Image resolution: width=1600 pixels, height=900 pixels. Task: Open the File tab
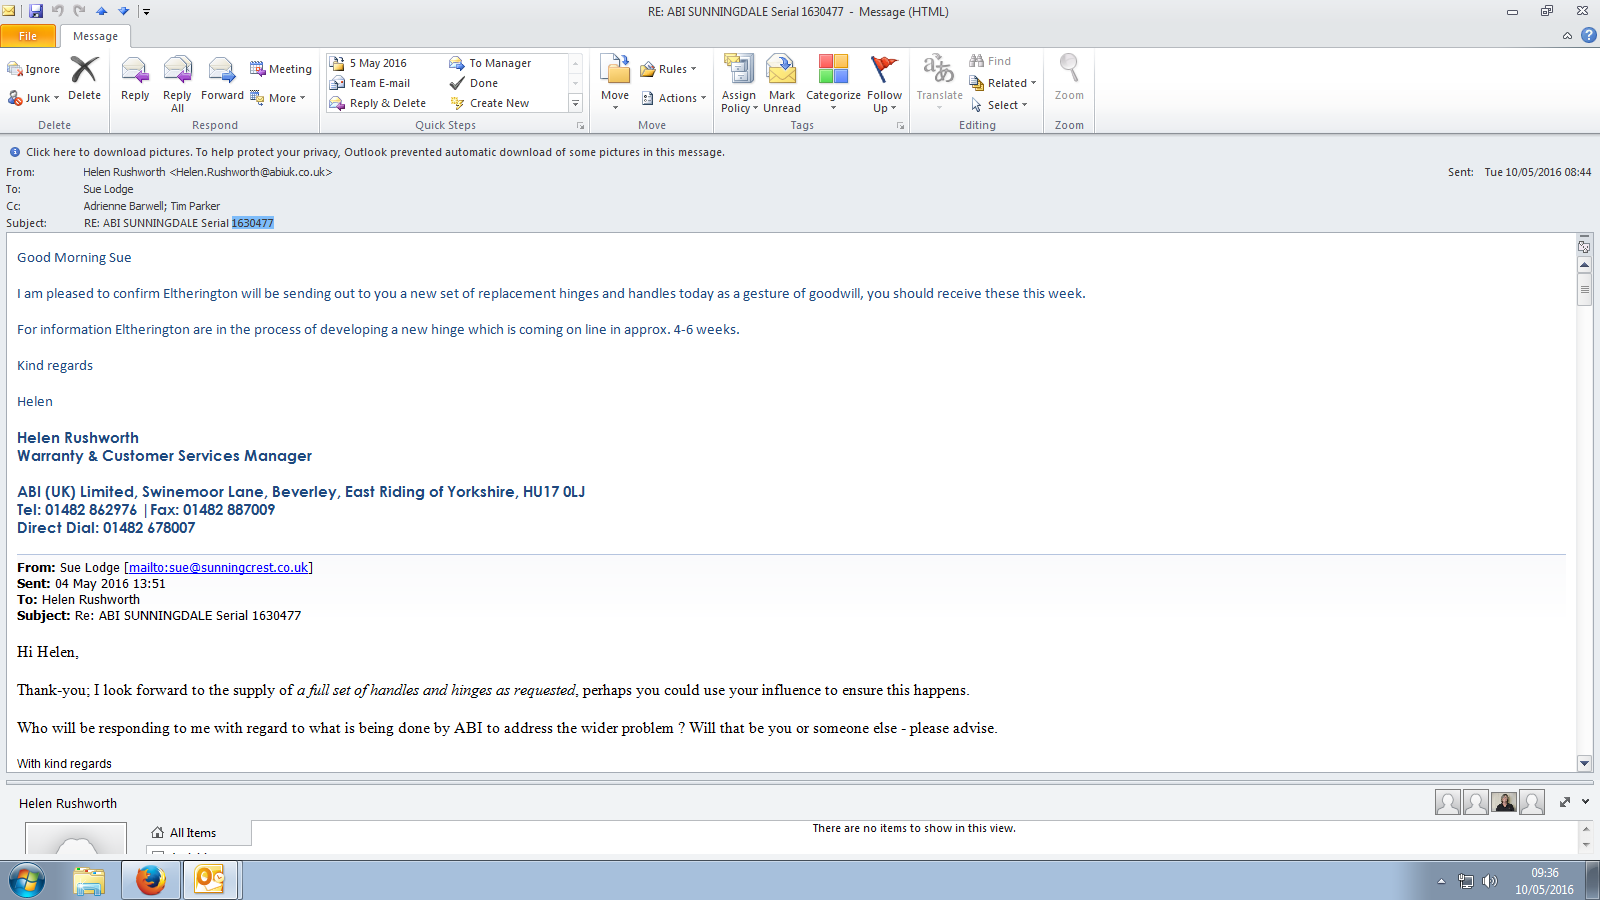click(x=28, y=36)
